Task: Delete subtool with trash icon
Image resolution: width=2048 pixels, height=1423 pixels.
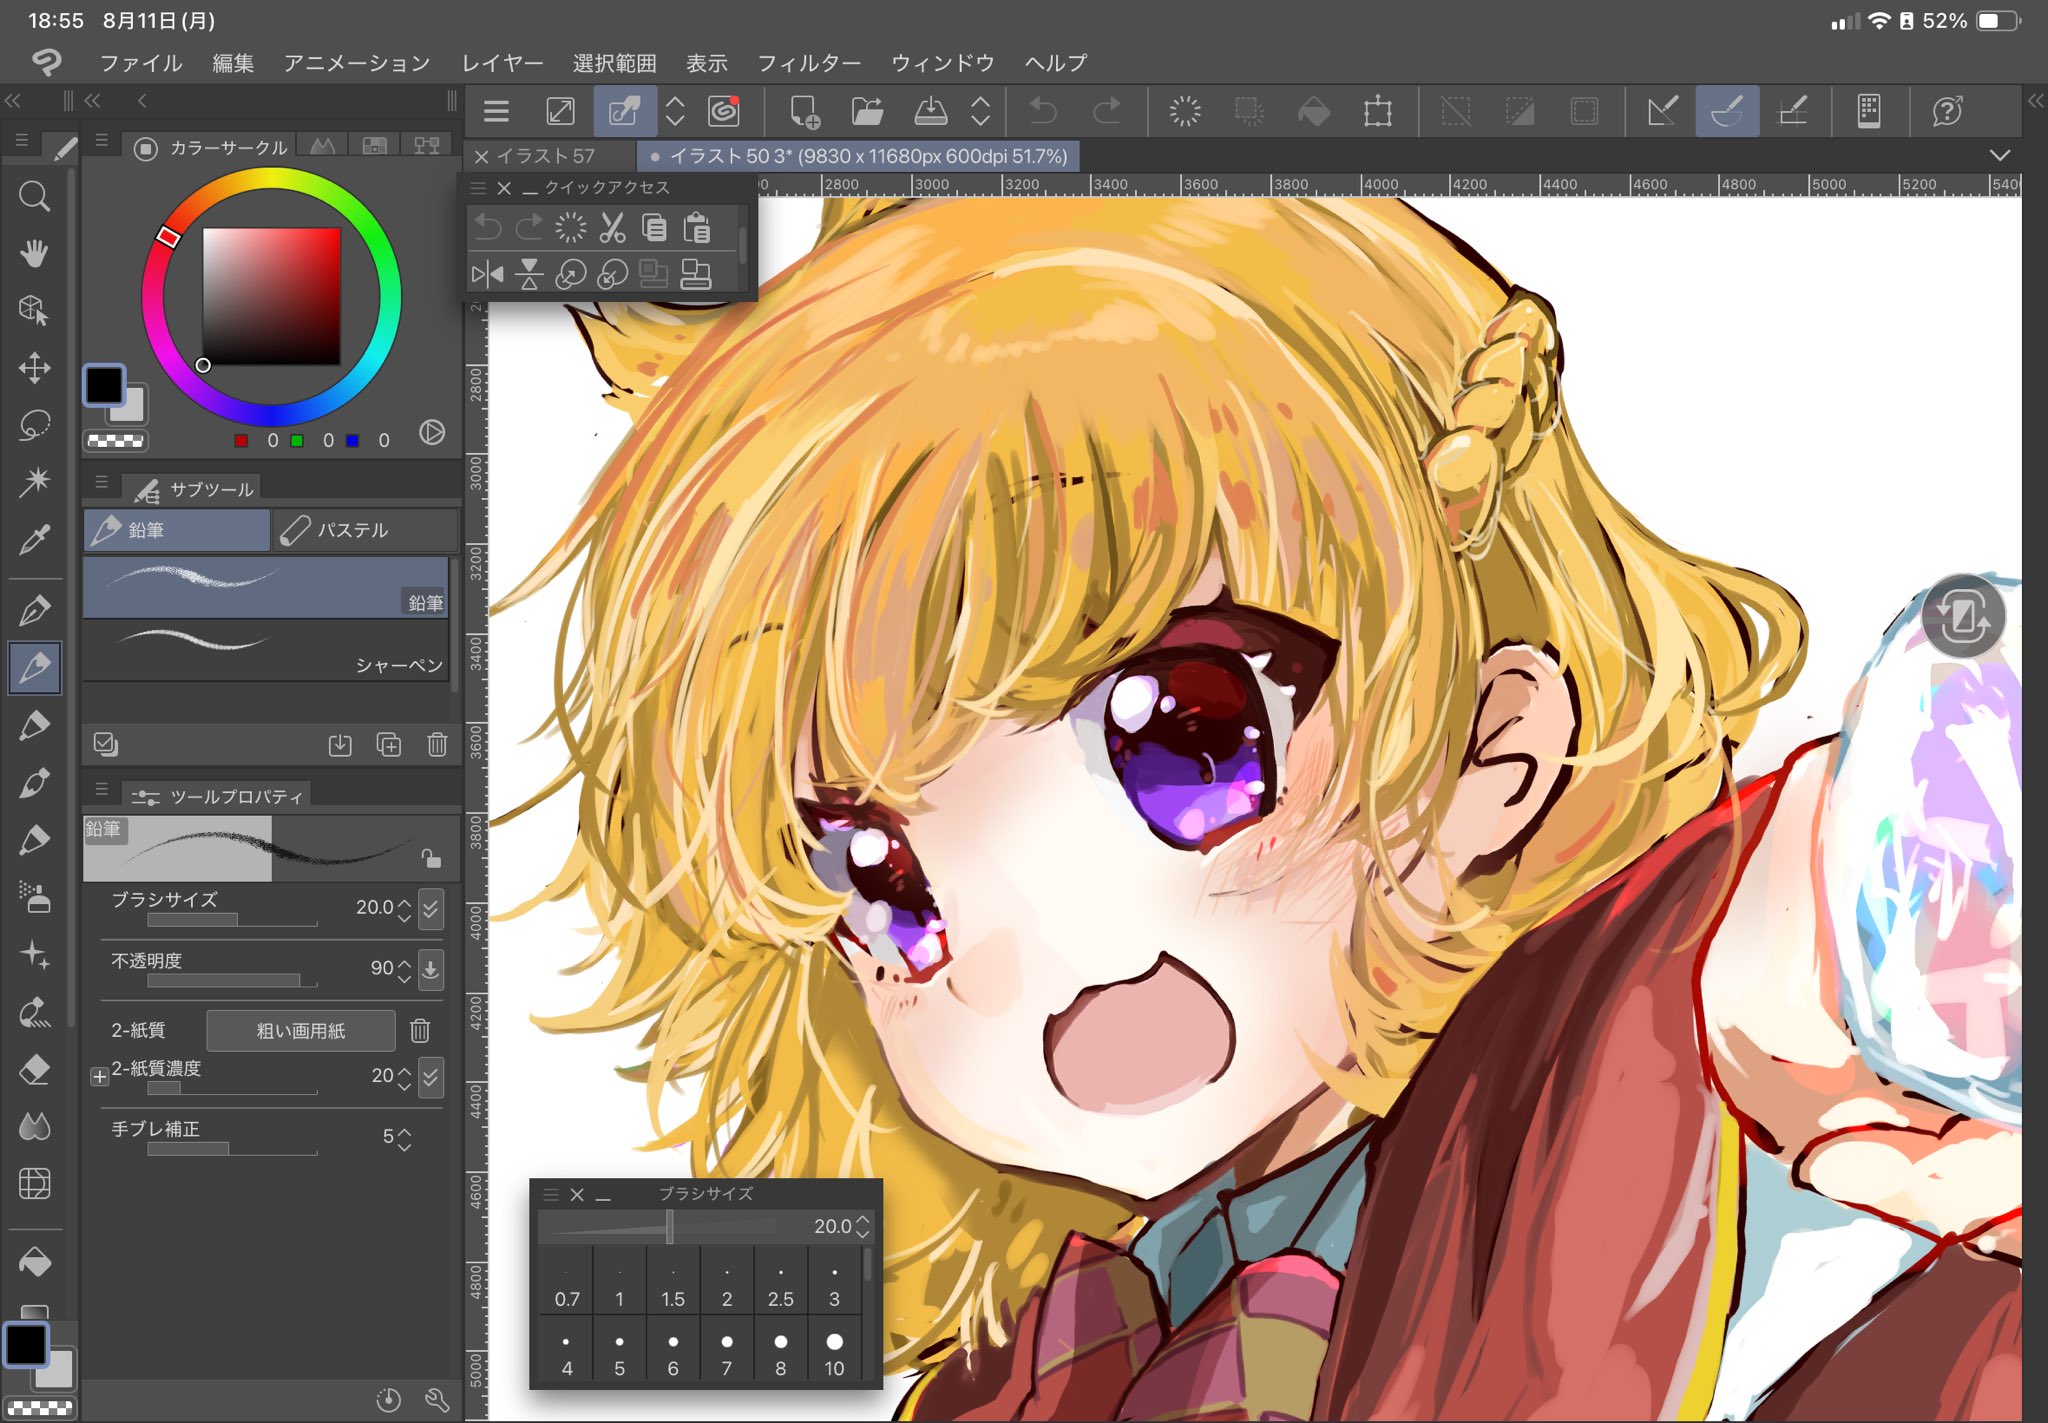Action: 437,744
